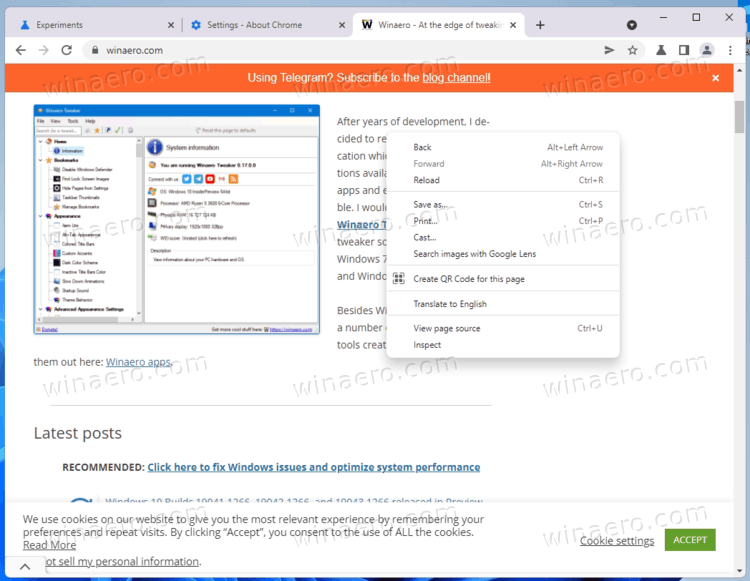Select Create QR Code for this page
The width and height of the screenshot is (750, 581).
(x=503, y=279)
